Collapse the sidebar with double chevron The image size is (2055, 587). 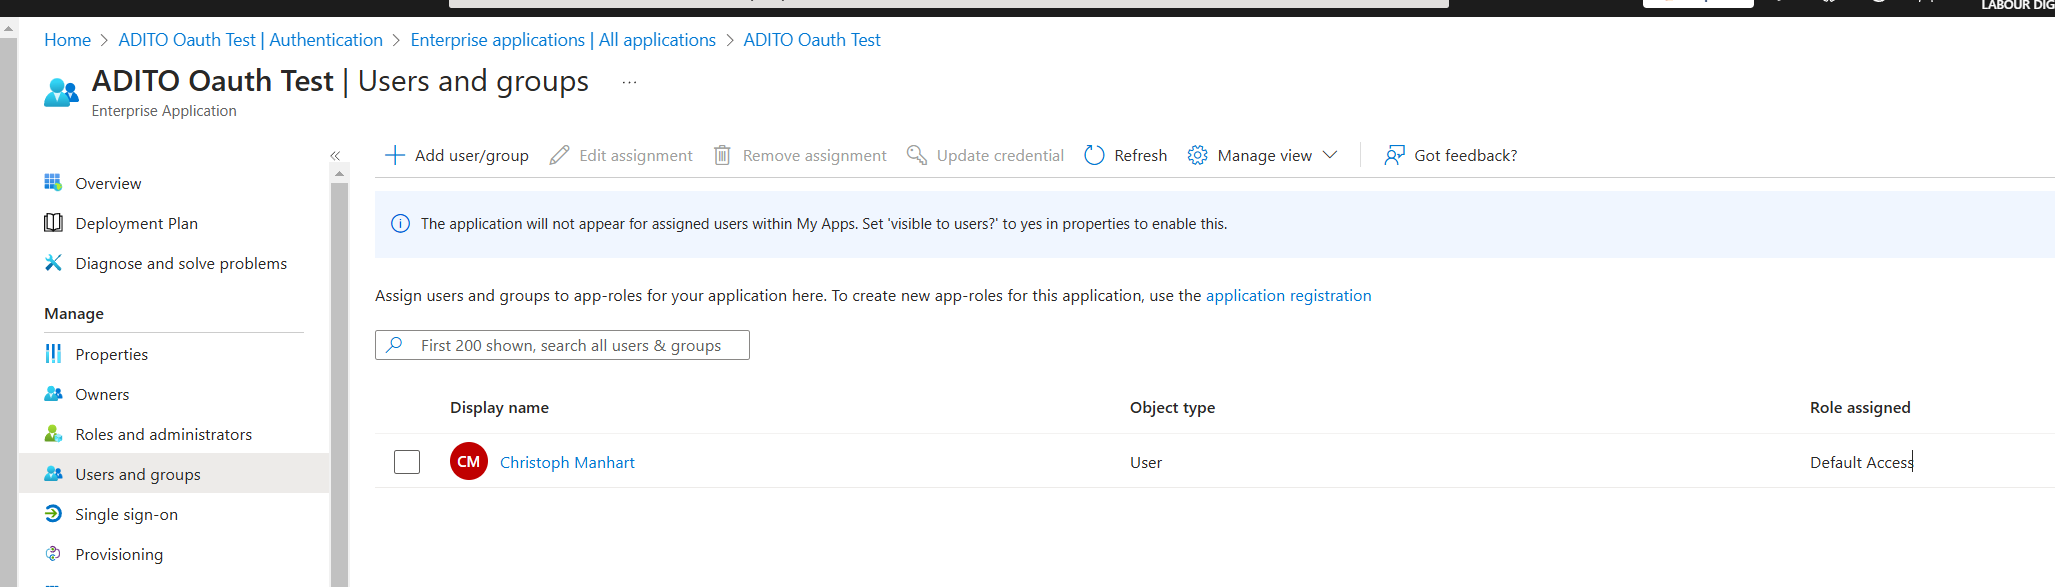[335, 155]
